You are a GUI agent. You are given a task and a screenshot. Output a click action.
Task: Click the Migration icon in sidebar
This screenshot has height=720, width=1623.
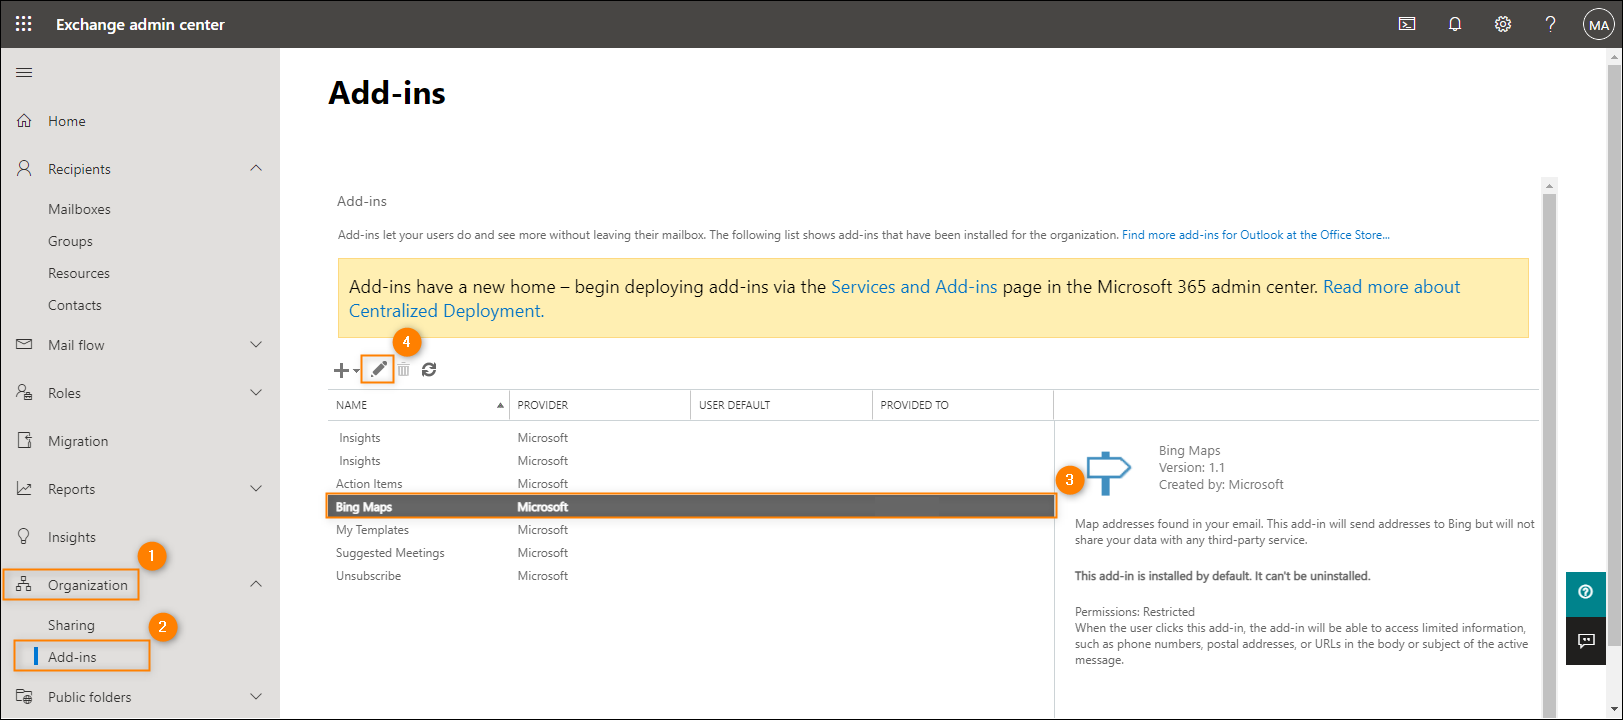(x=25, y=440)
